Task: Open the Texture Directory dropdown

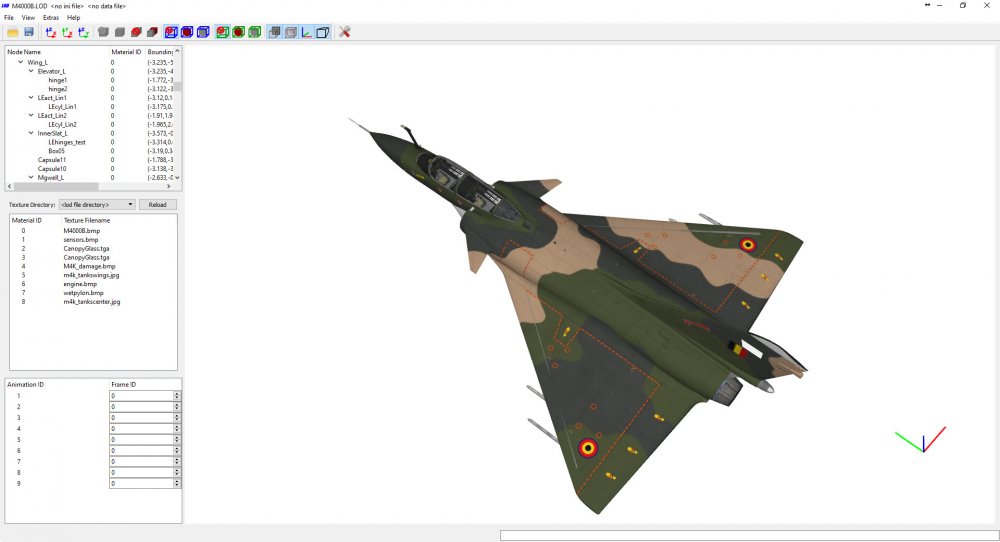Action: point(97,205)
